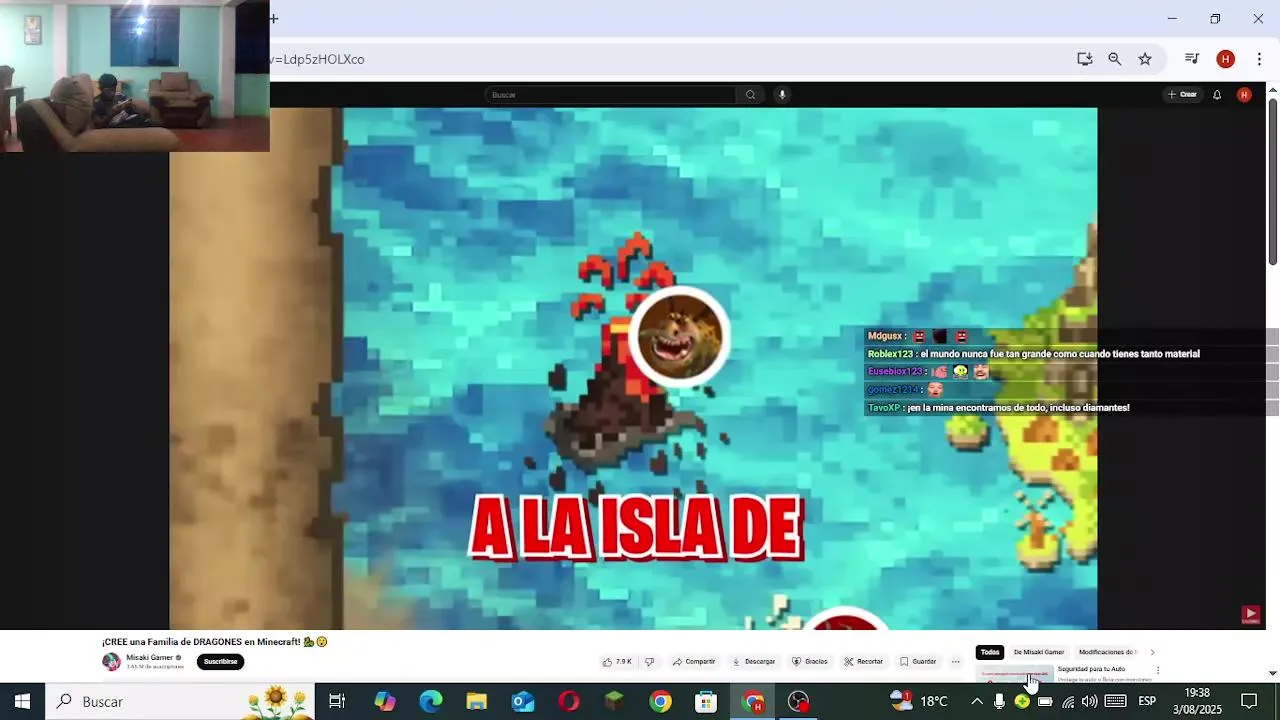
Task: Open Chrome media controls icon
Action: [x=1191, y=59]
